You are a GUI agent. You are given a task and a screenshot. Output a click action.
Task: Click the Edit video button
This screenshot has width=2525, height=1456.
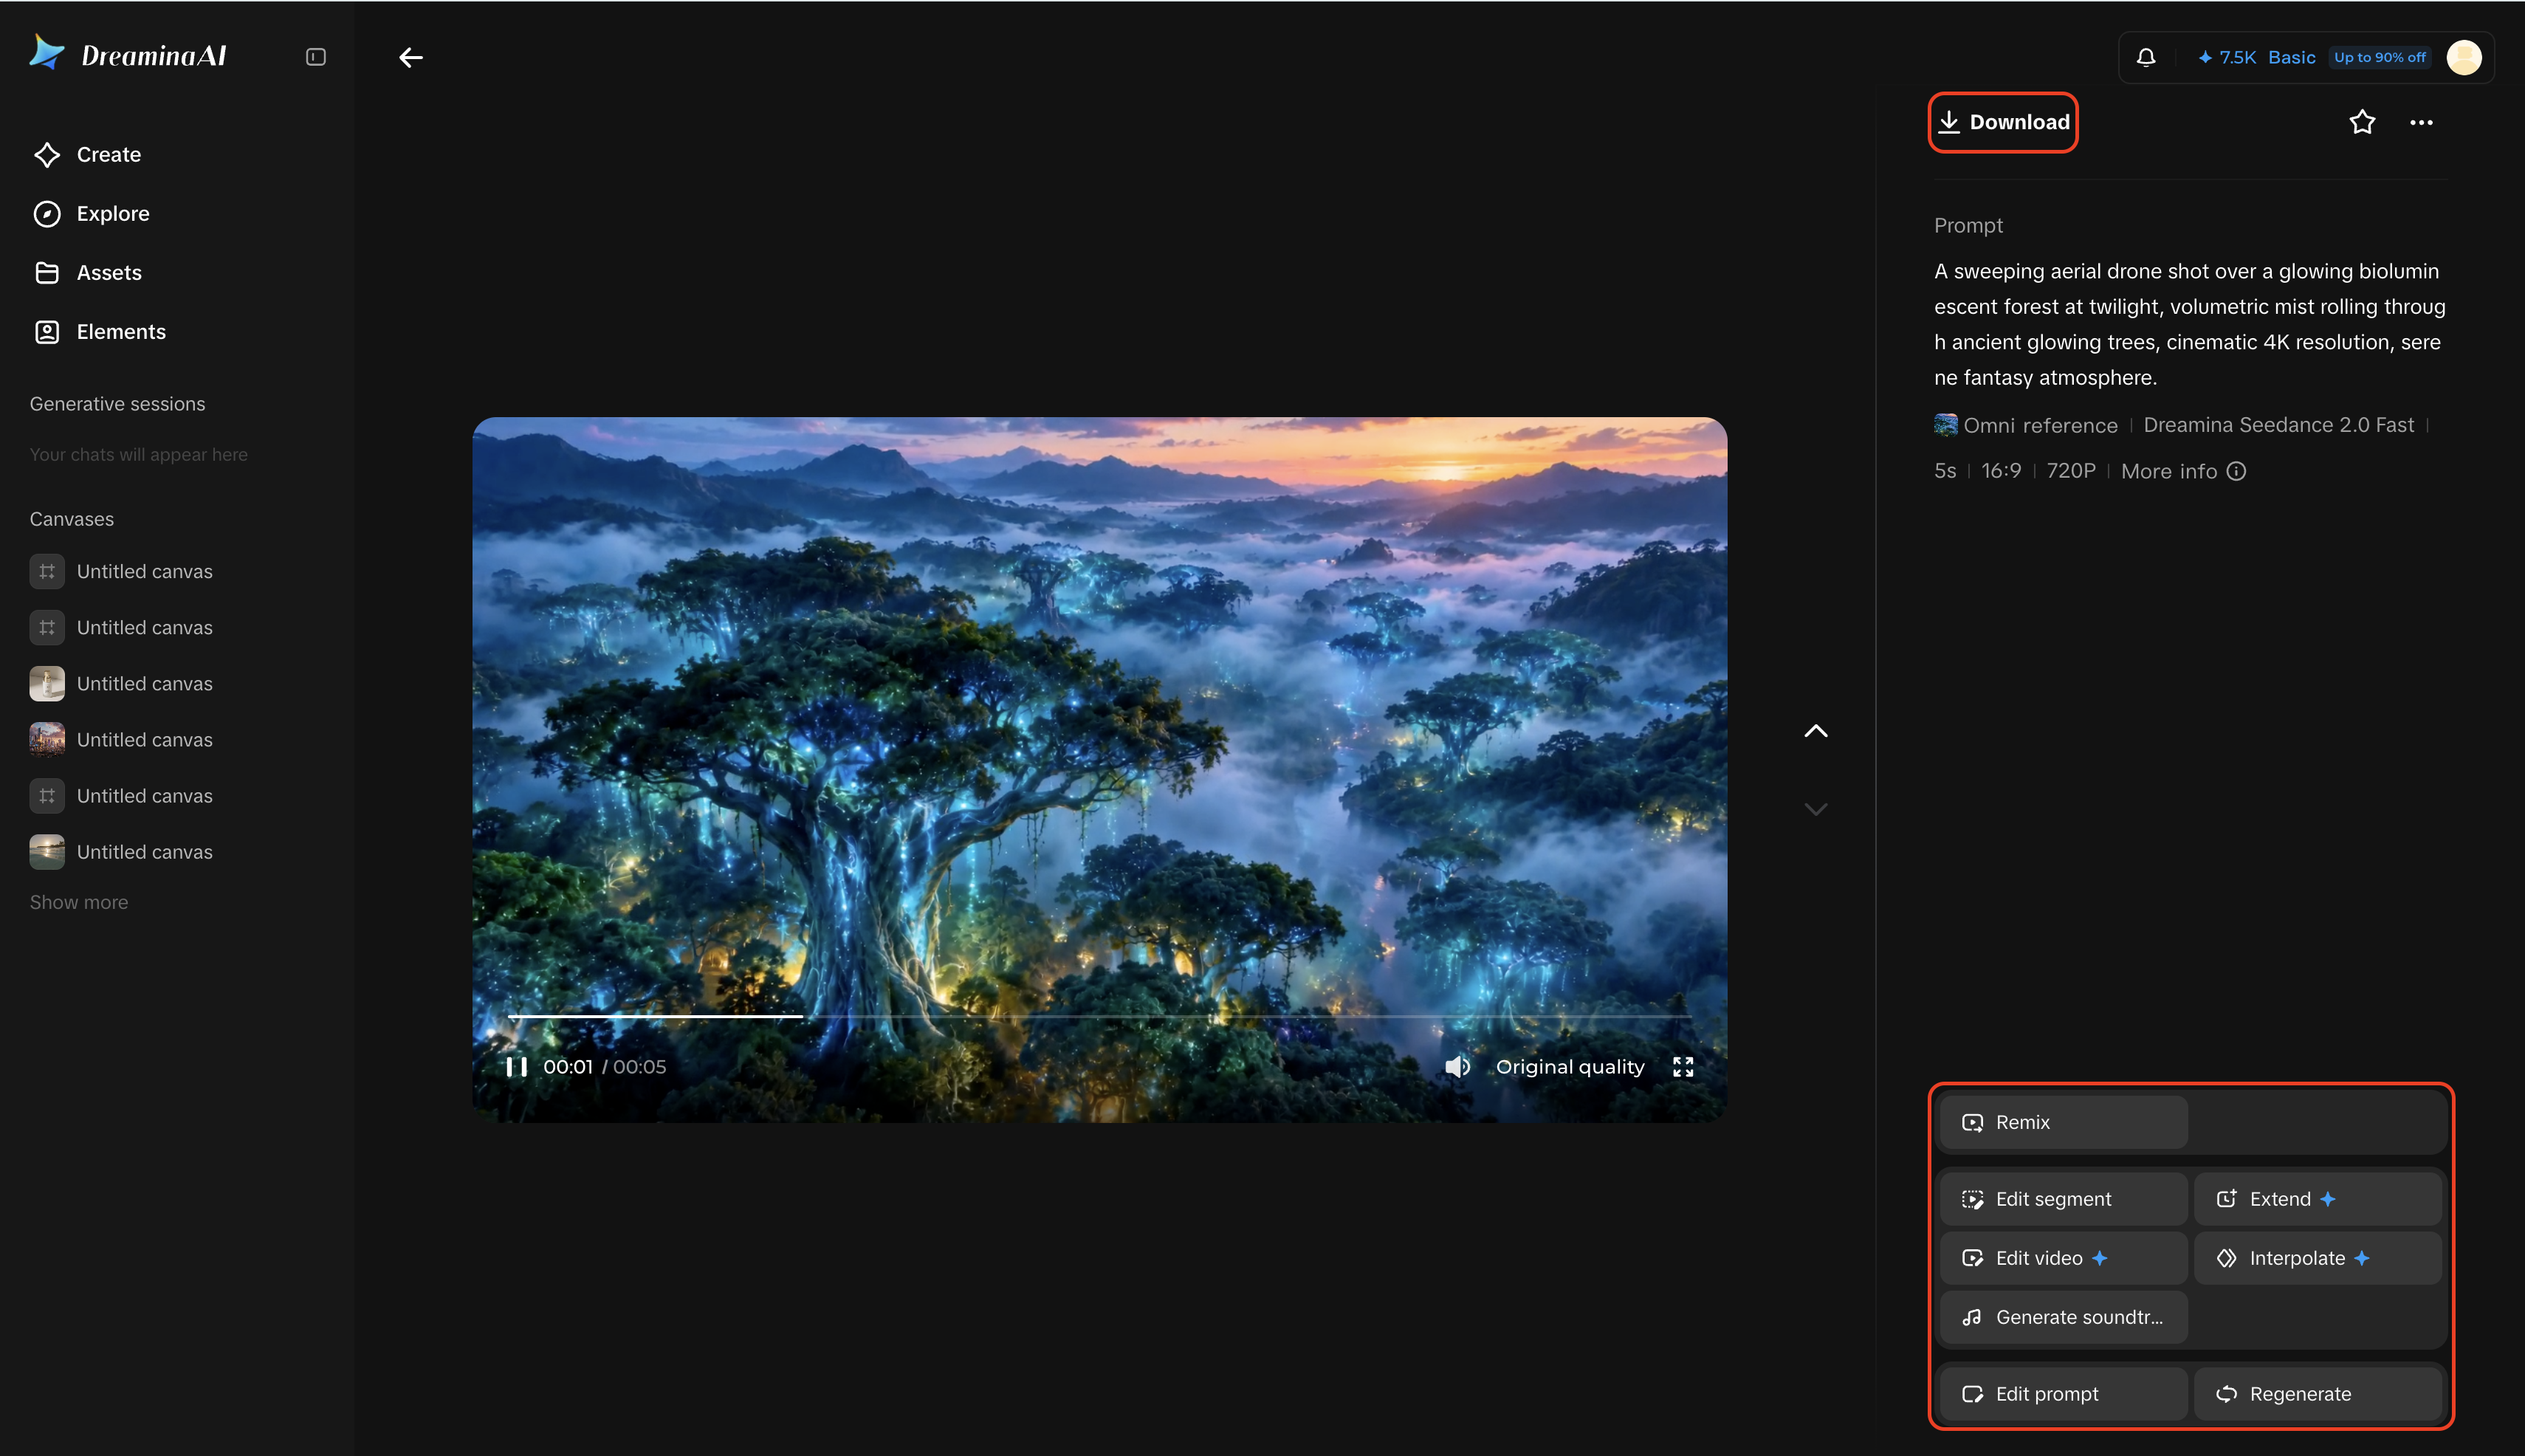pyautogui.click(x=2063, y=1259)
